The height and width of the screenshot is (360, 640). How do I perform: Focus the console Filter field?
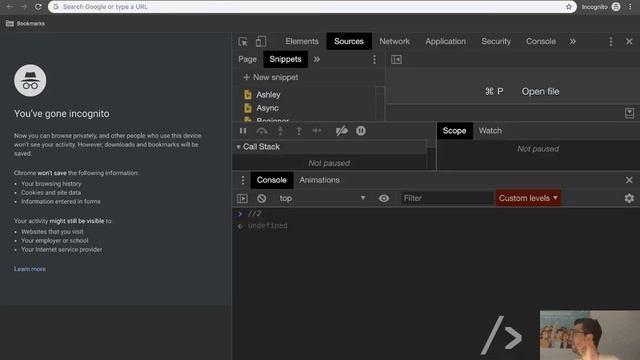pyautogui.click(x=447, y=198)
